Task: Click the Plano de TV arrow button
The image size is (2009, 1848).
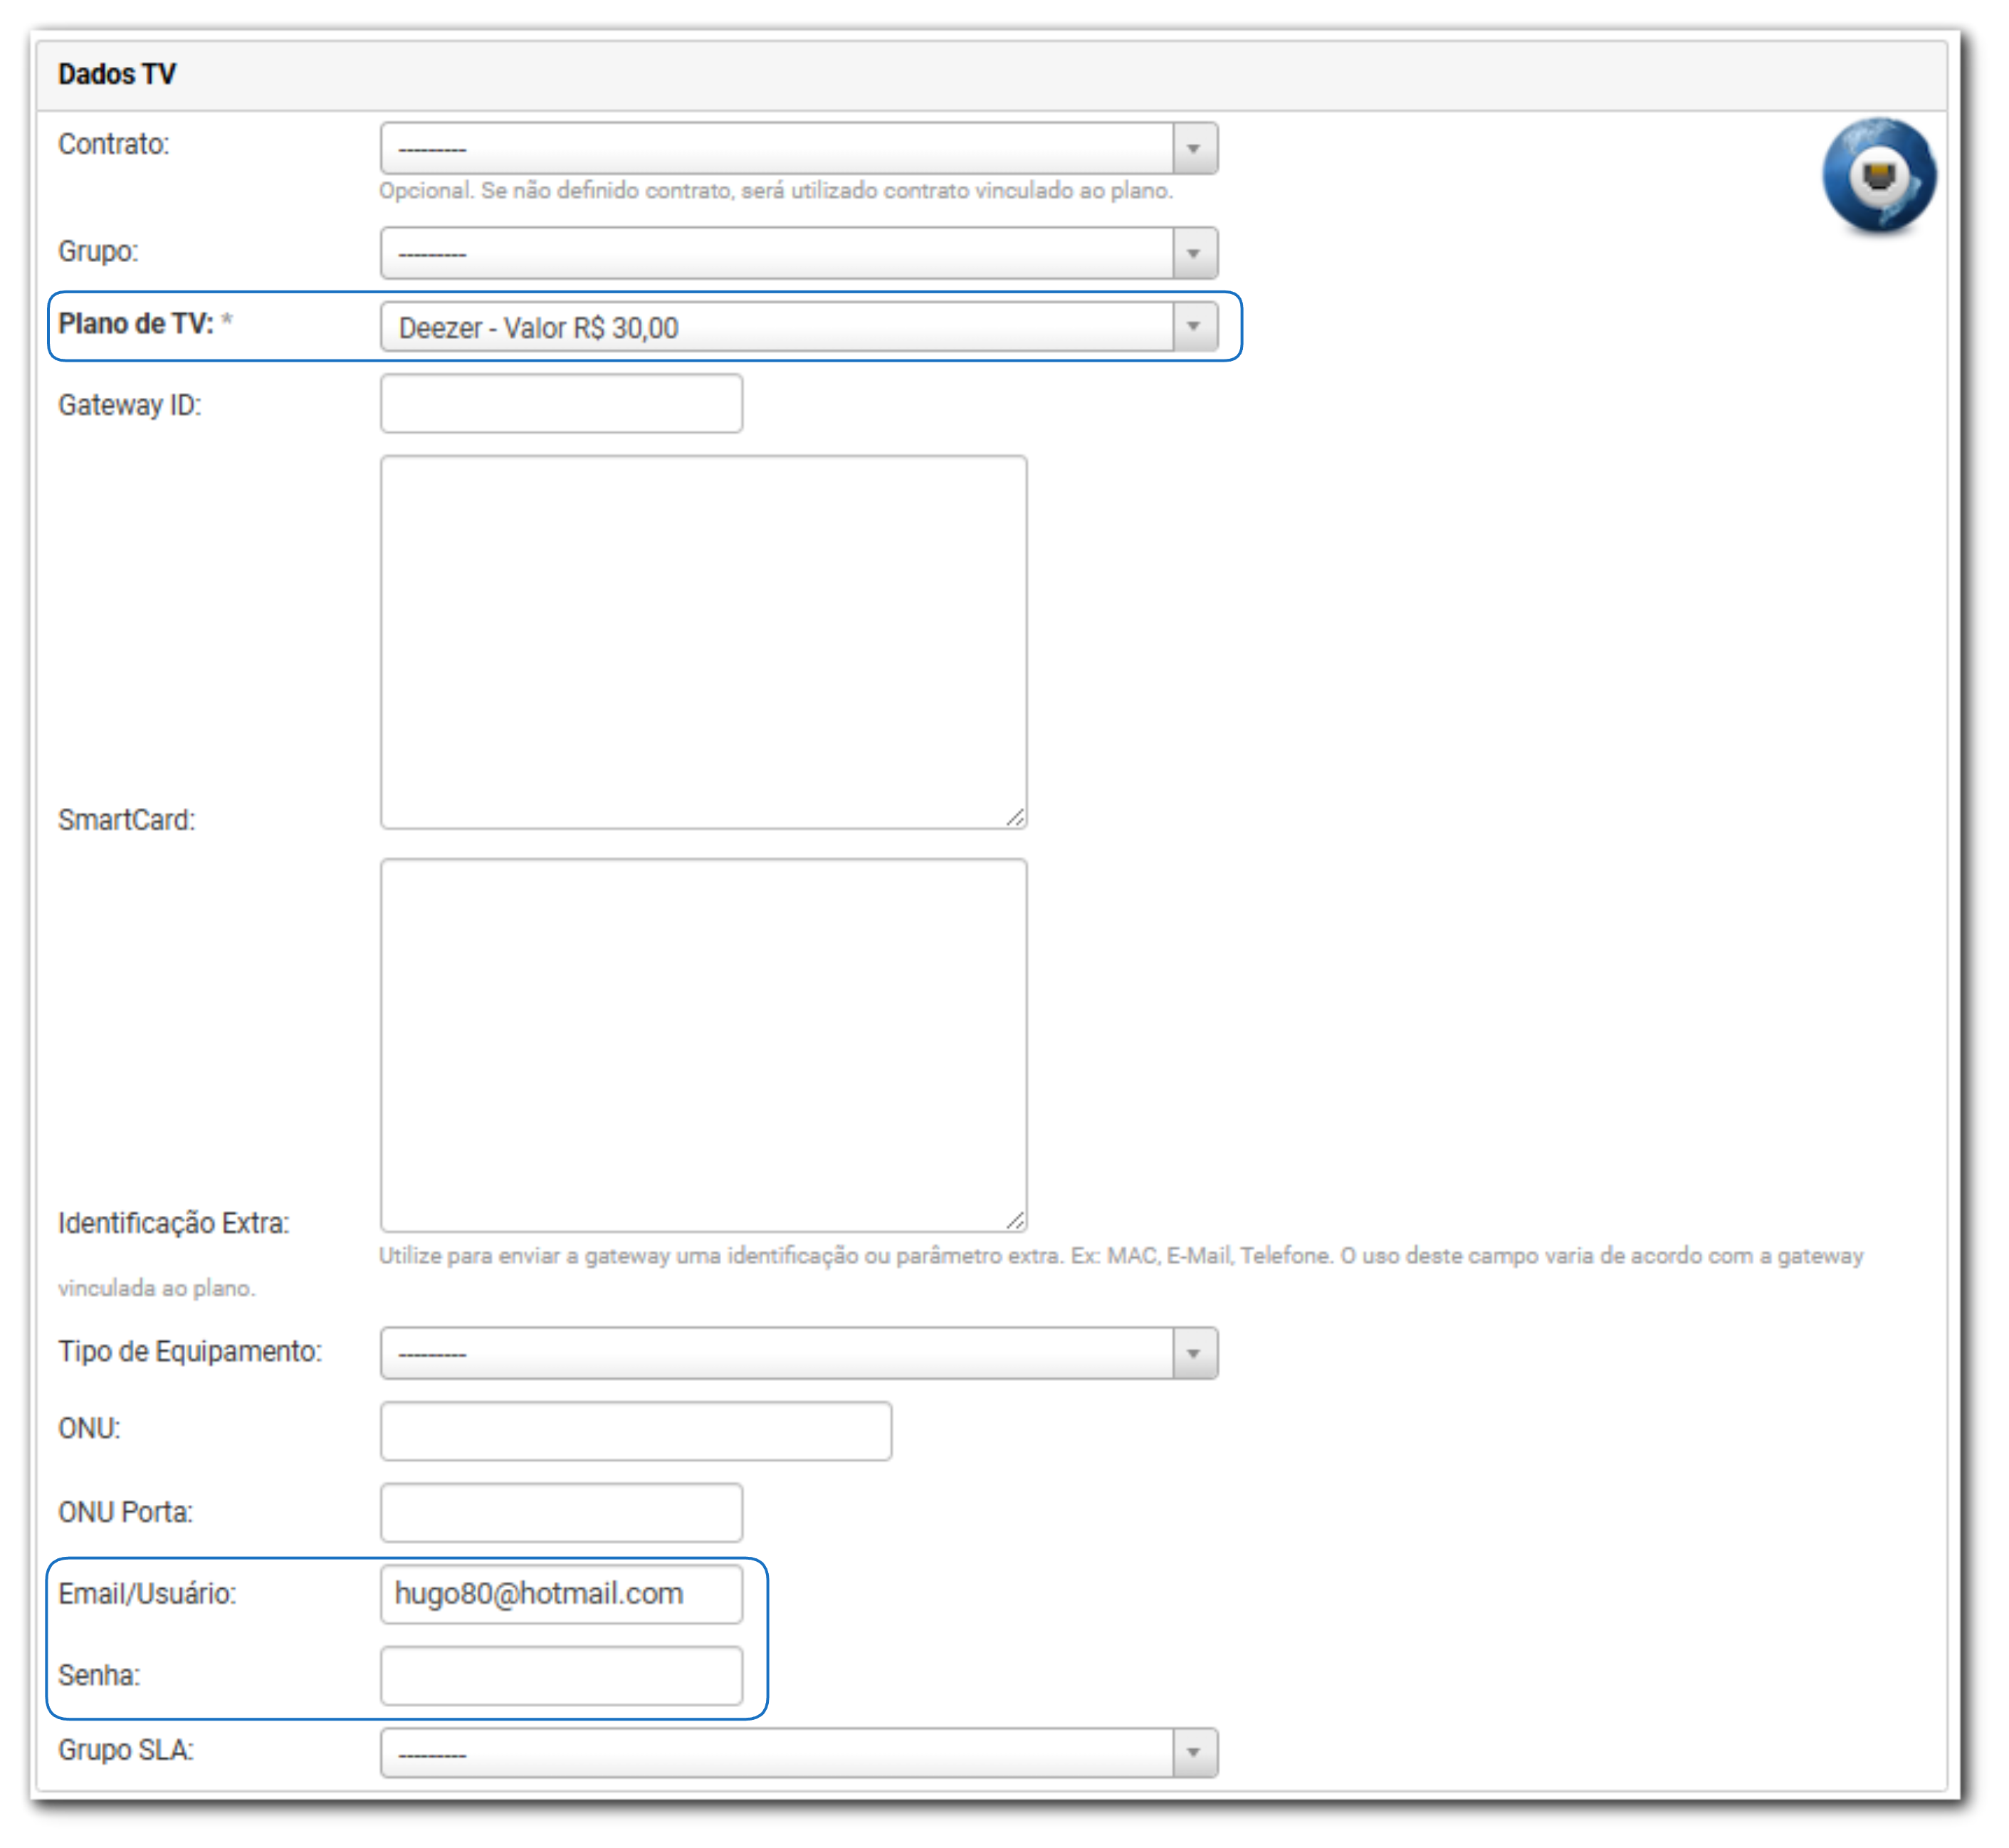Action: point(1193,327)
